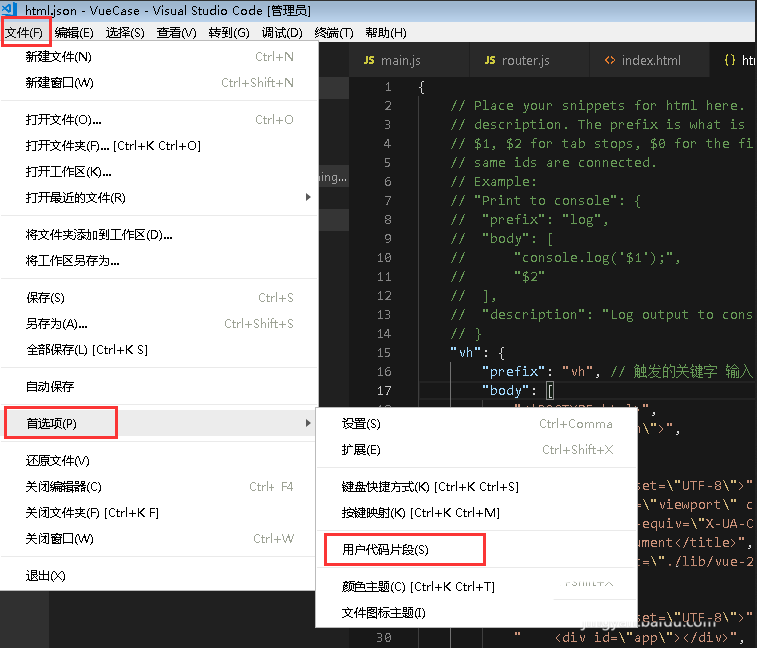Open the 转到(G) menu

(x=229, y=33)
